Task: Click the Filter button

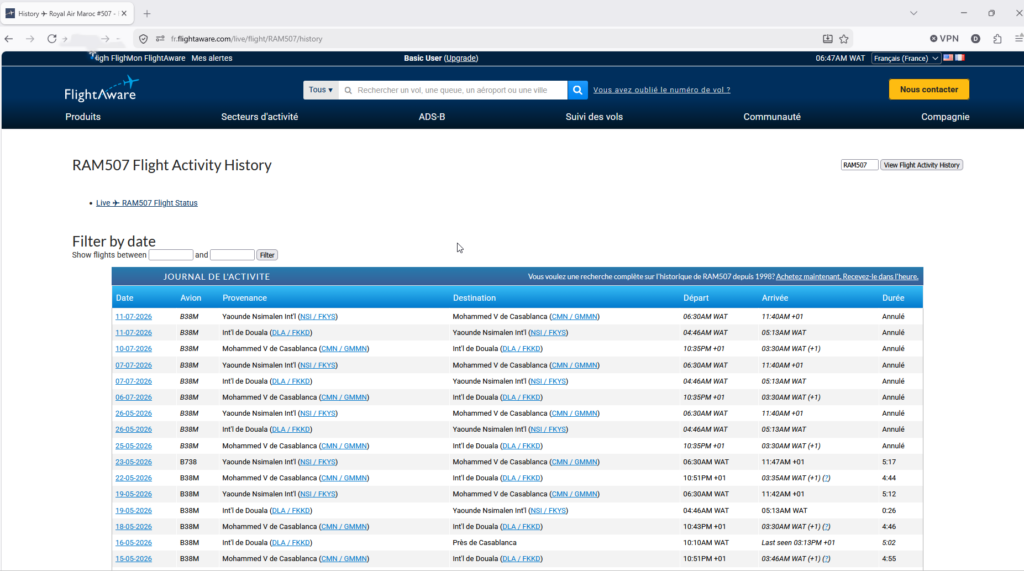Action: pyautogui.click(x=266, y=255)
